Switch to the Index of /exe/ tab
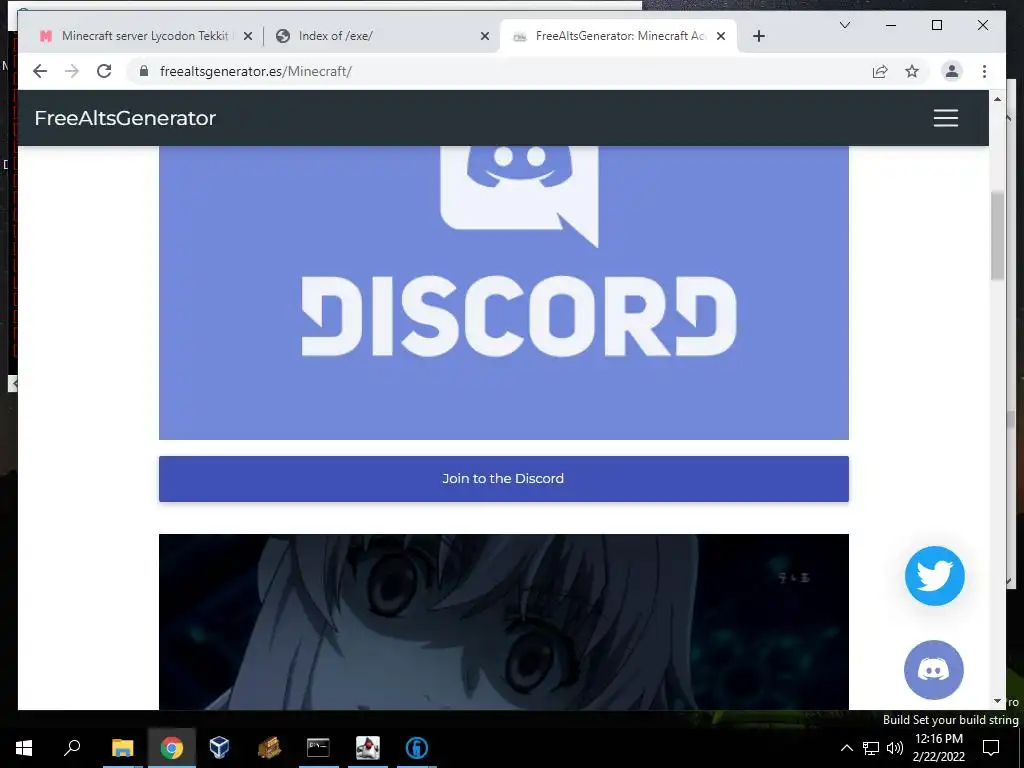Viewport: 1024px width, 768px height. click(382, 36)
